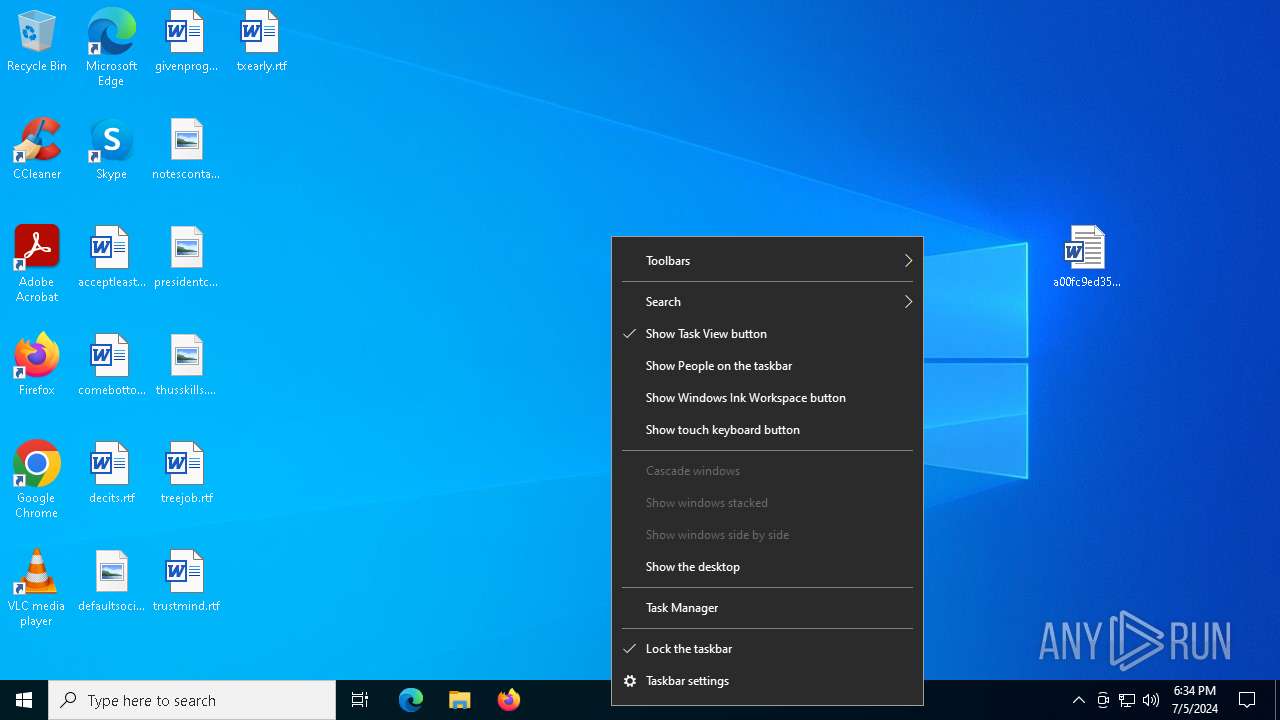Toggle Lock the taskbar option
1280x720 pixels.
pyautogui.click(x=767, y=649)
